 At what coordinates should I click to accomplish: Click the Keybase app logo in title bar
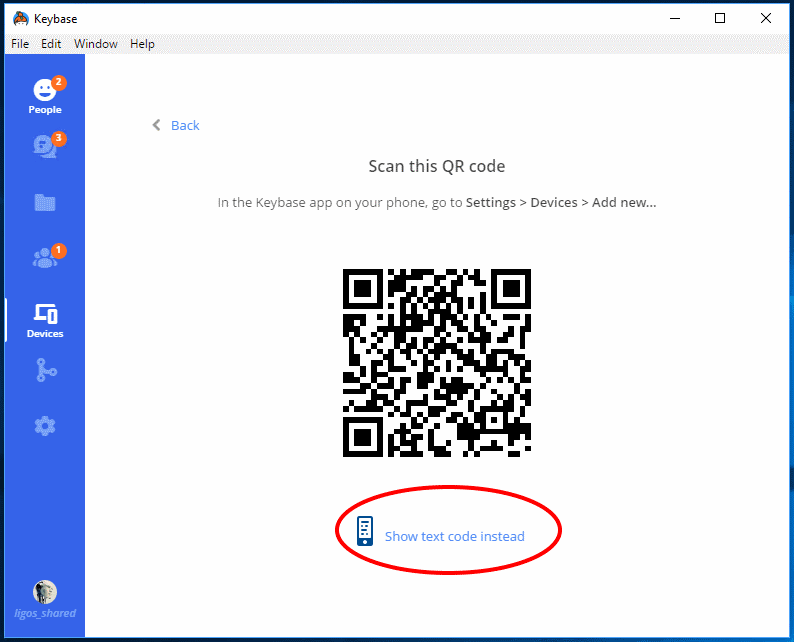pyautogui.click(x=21, y=19)
